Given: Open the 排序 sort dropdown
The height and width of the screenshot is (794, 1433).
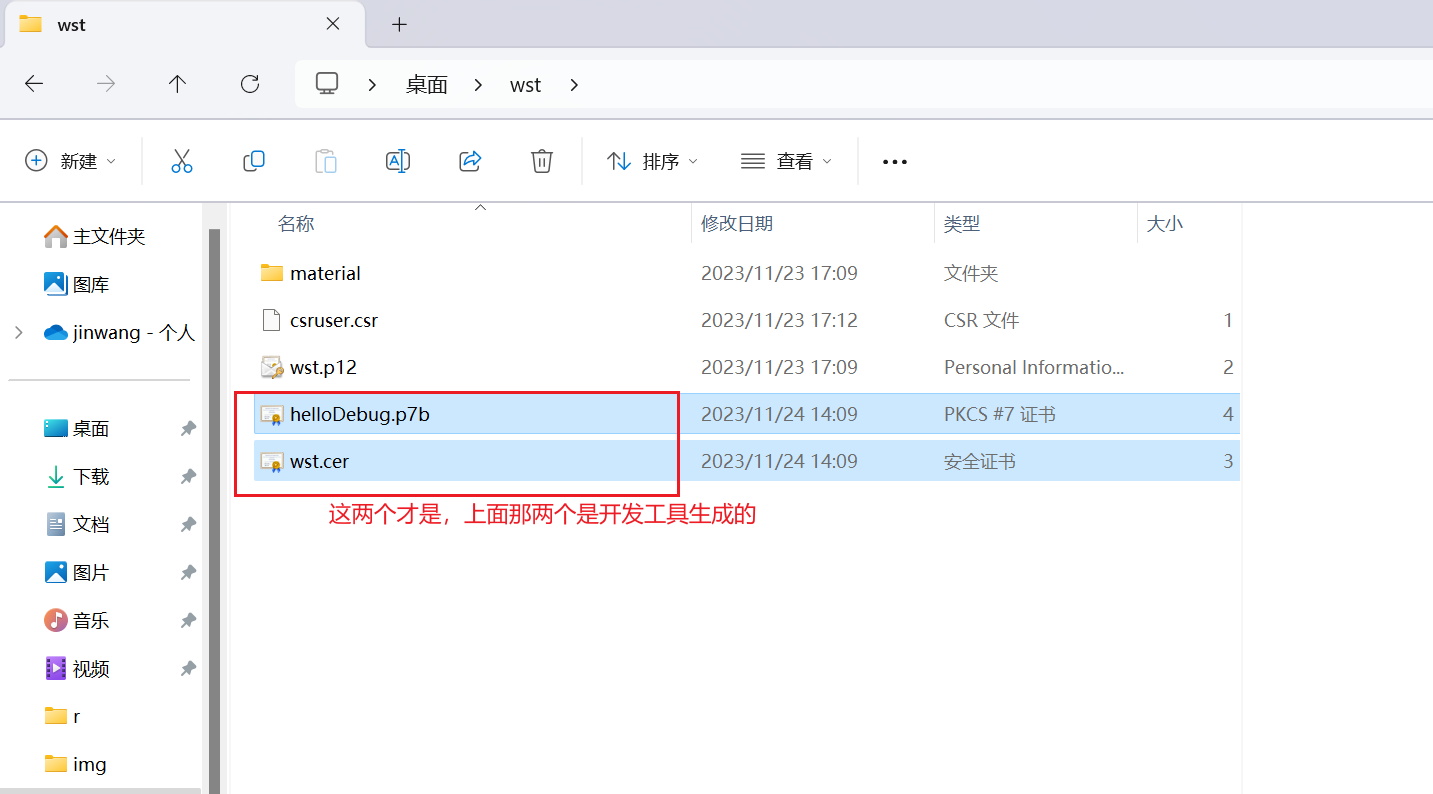Looking at the screenshot, I should pyautogui.click(x=652, y=161).
